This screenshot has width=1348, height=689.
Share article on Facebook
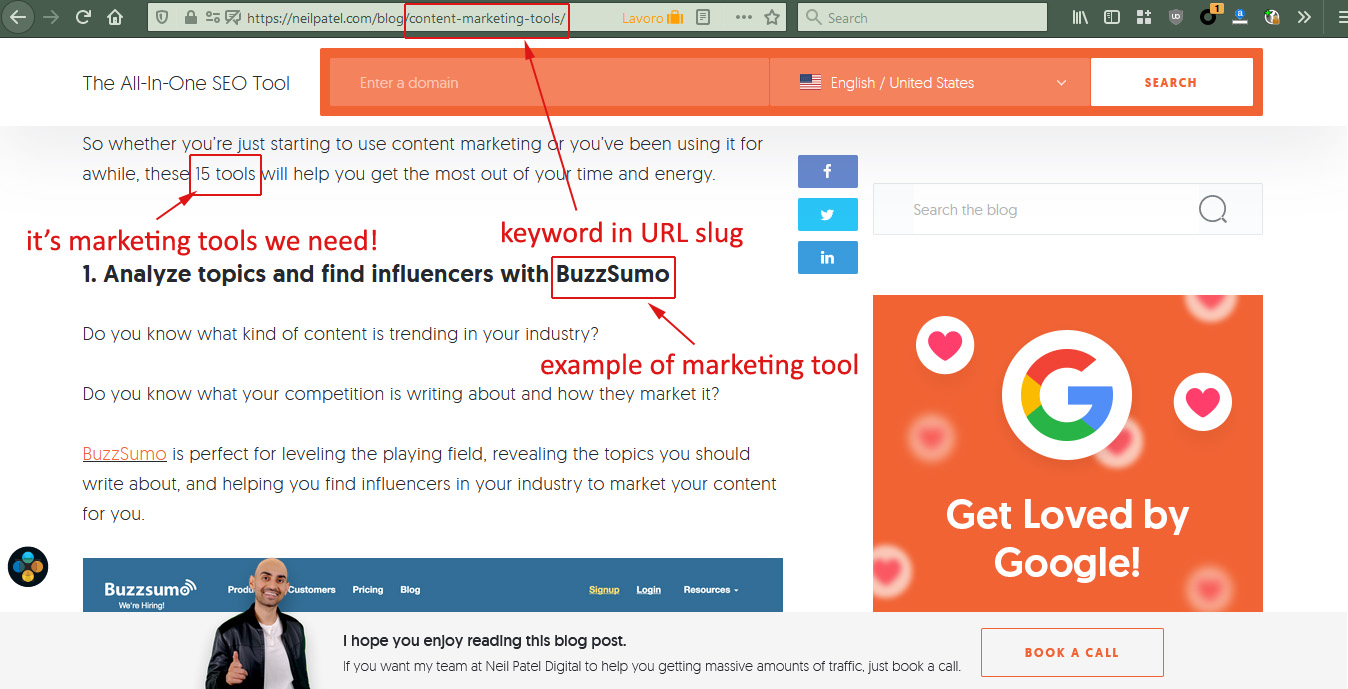[x=828, y=172]
